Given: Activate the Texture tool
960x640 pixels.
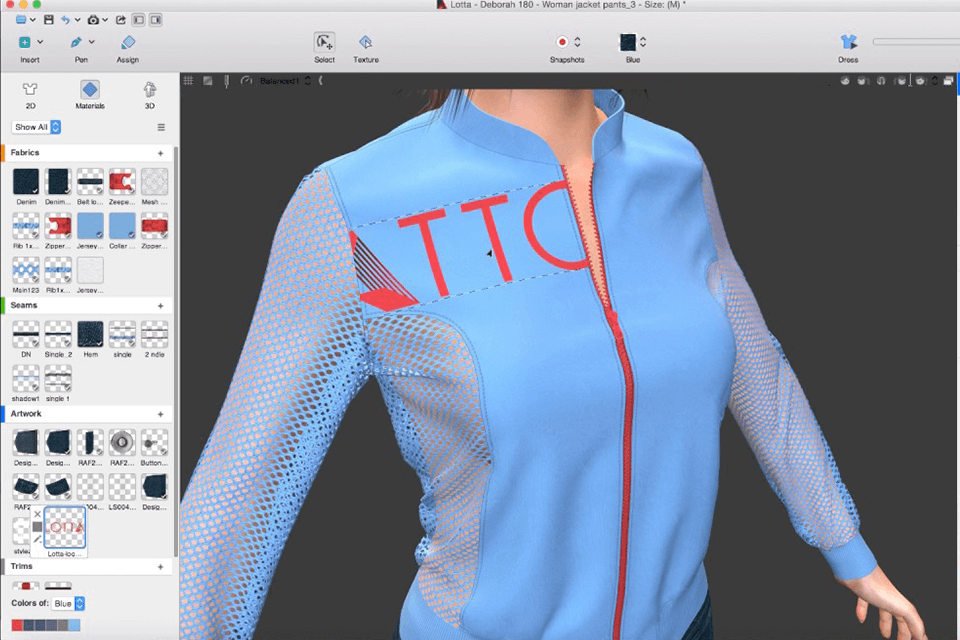Looking at the screenshot, I should [366, 42].
